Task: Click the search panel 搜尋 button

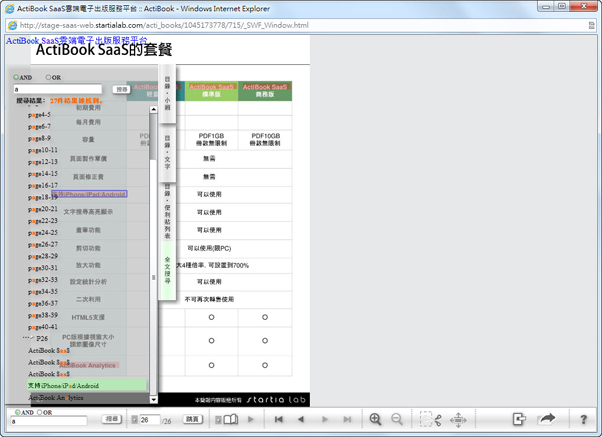Action: [122, 89]
